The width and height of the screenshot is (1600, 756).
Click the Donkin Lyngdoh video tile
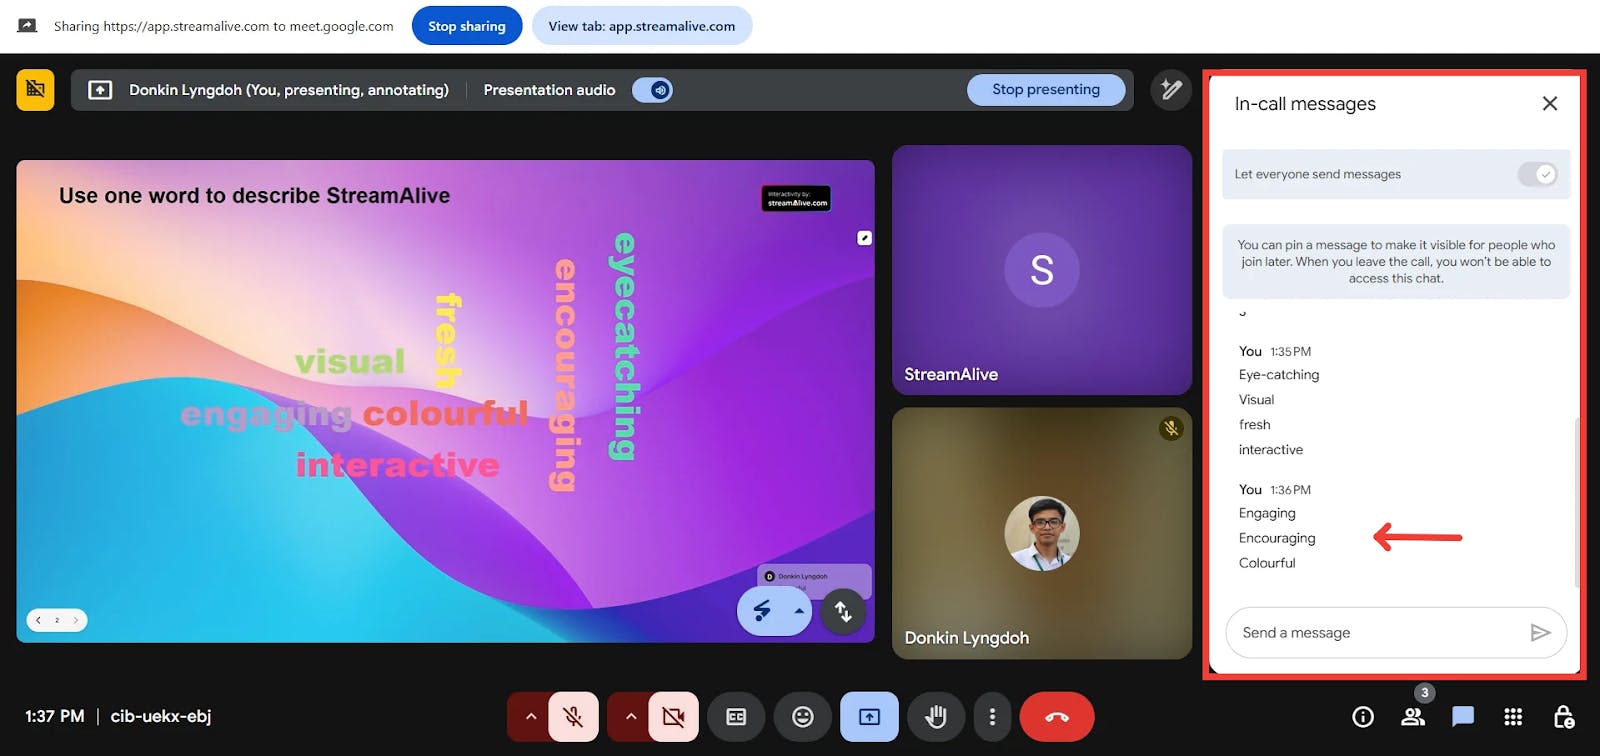coord(1042,533)
